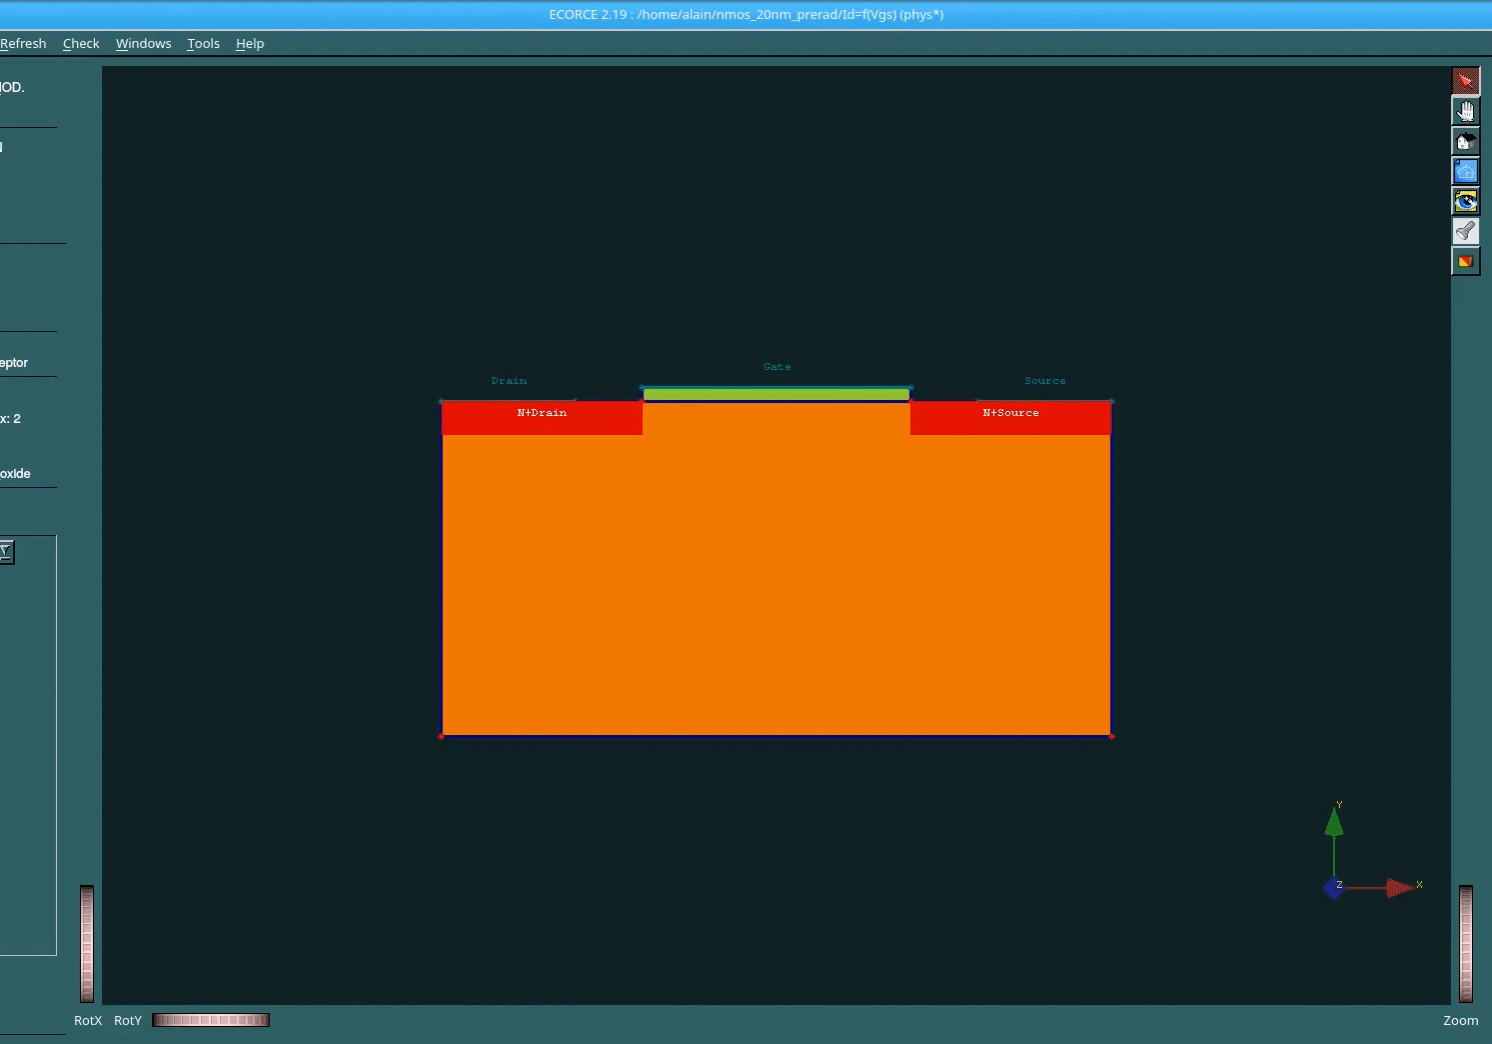This screenshot has height=1044, width=1492.
Task: Open the Help menu
Action: click(250, 44)
